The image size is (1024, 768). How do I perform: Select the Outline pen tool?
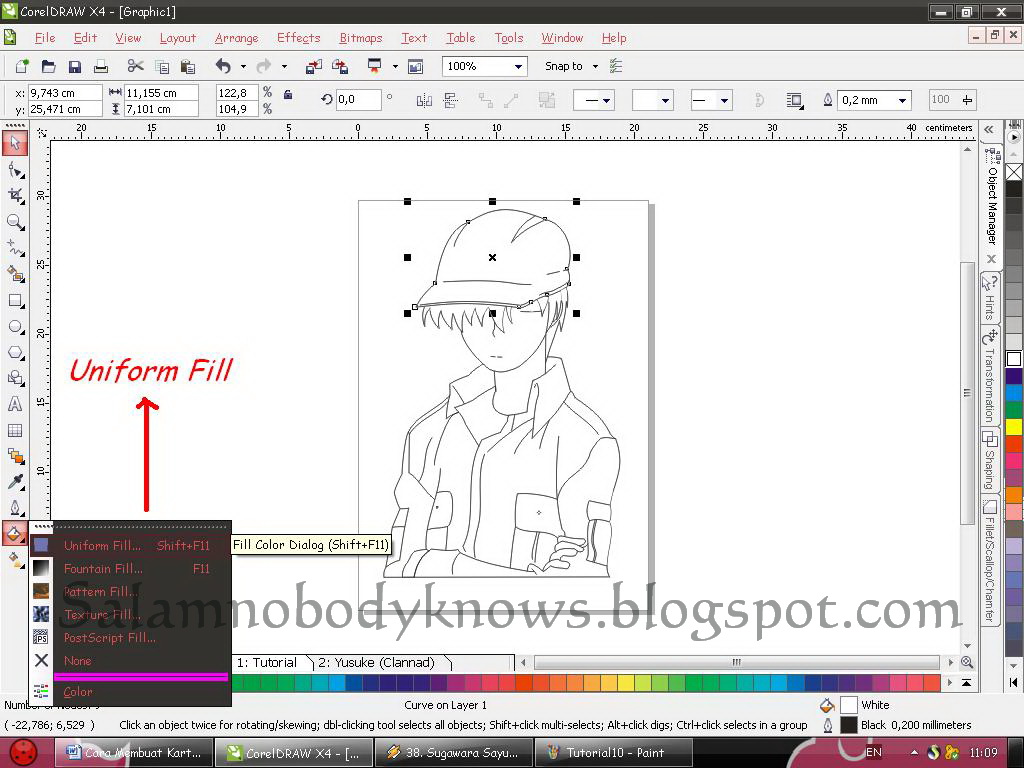click(x=15, y=507)
